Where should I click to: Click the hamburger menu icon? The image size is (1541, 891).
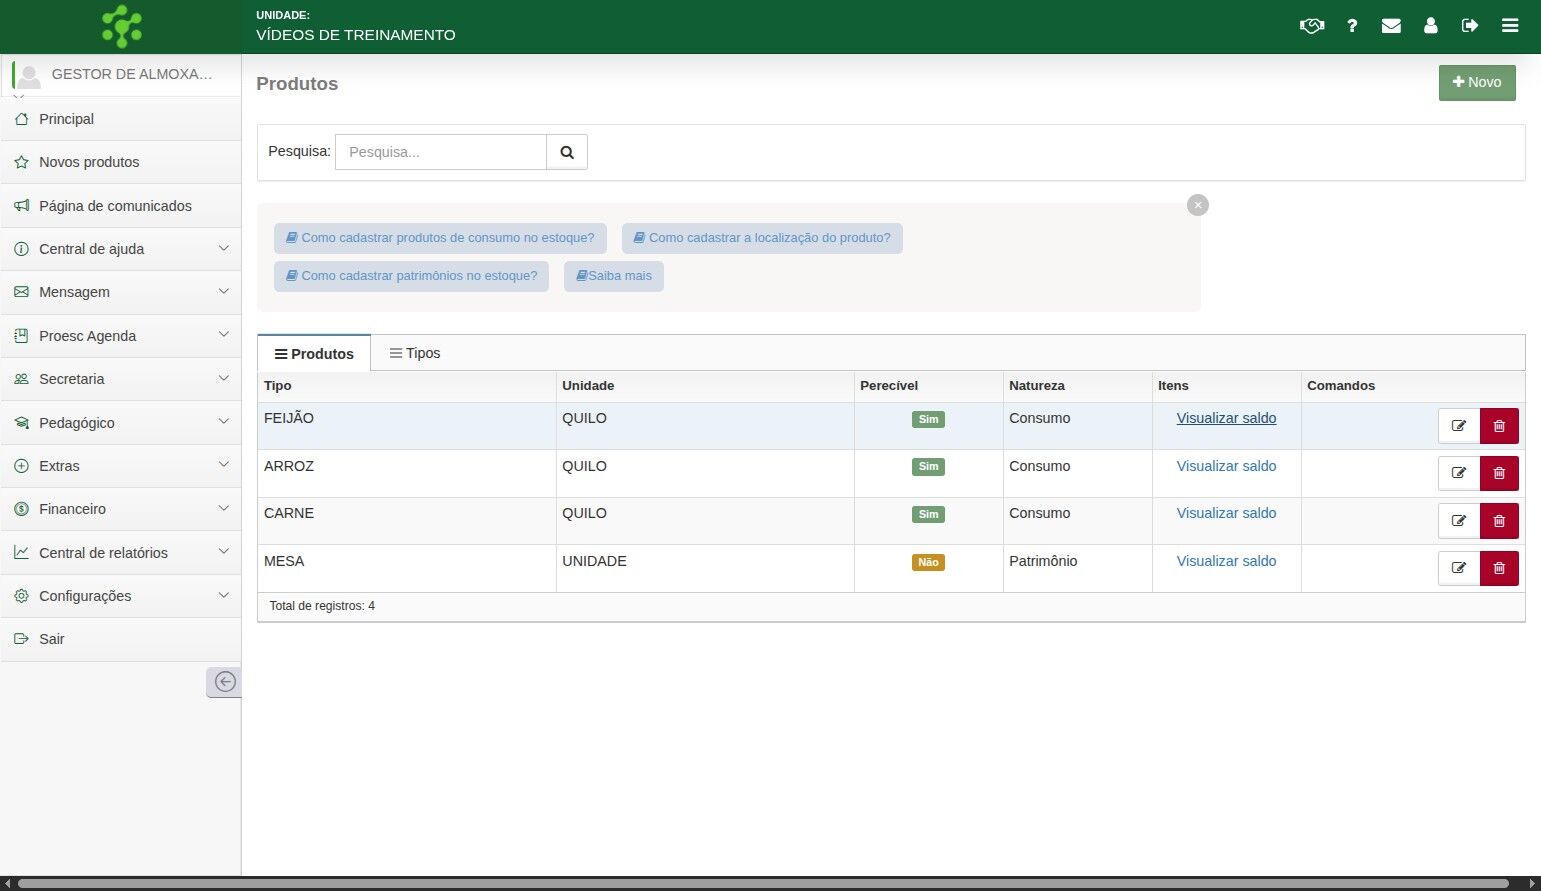tap(1510, 26)
